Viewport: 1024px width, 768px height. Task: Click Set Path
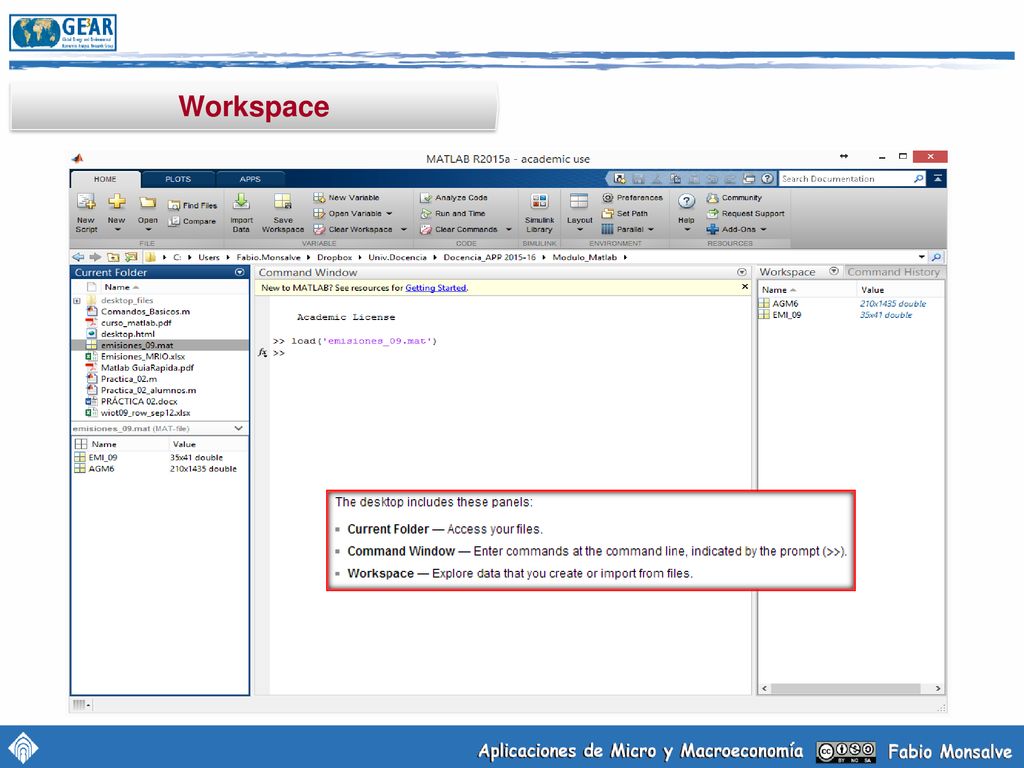point(625,214)
